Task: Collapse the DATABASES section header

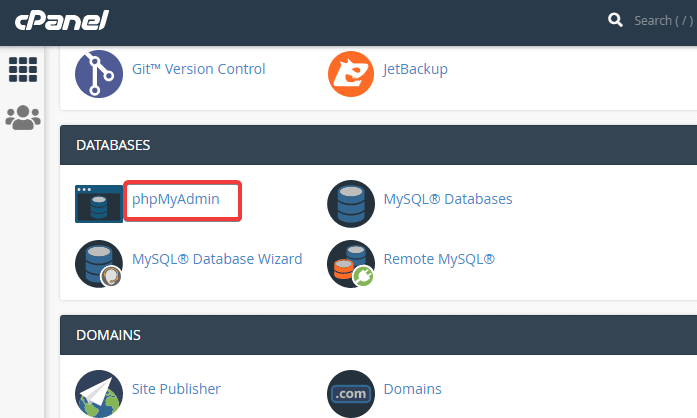Action: 378,145
